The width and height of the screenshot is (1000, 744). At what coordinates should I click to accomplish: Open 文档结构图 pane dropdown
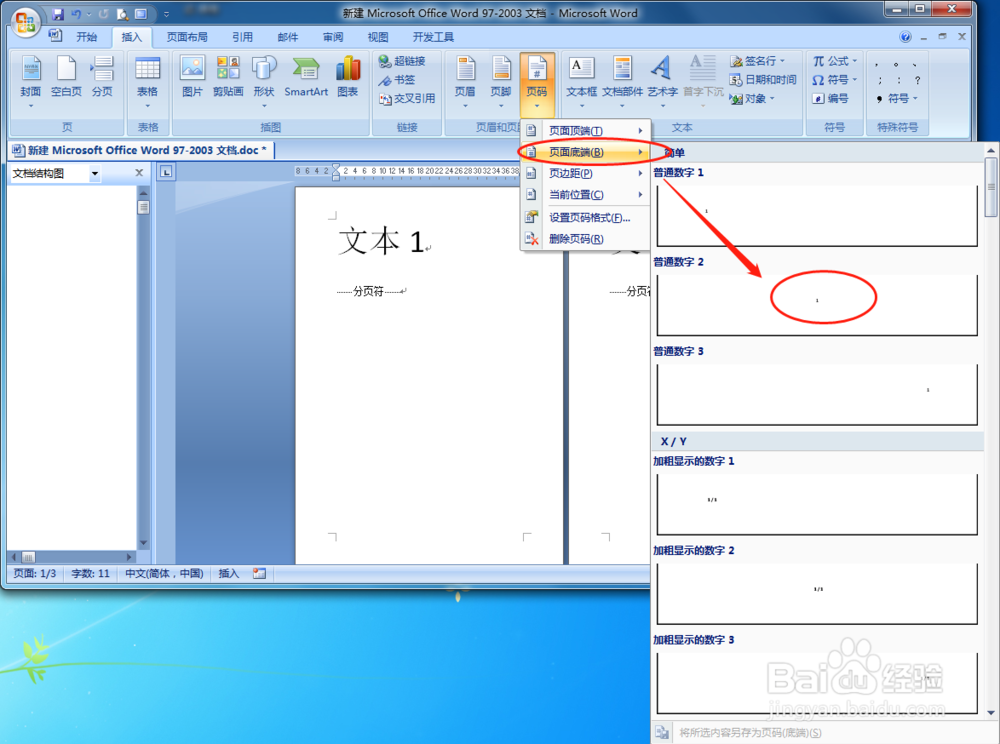coord(95,173)
